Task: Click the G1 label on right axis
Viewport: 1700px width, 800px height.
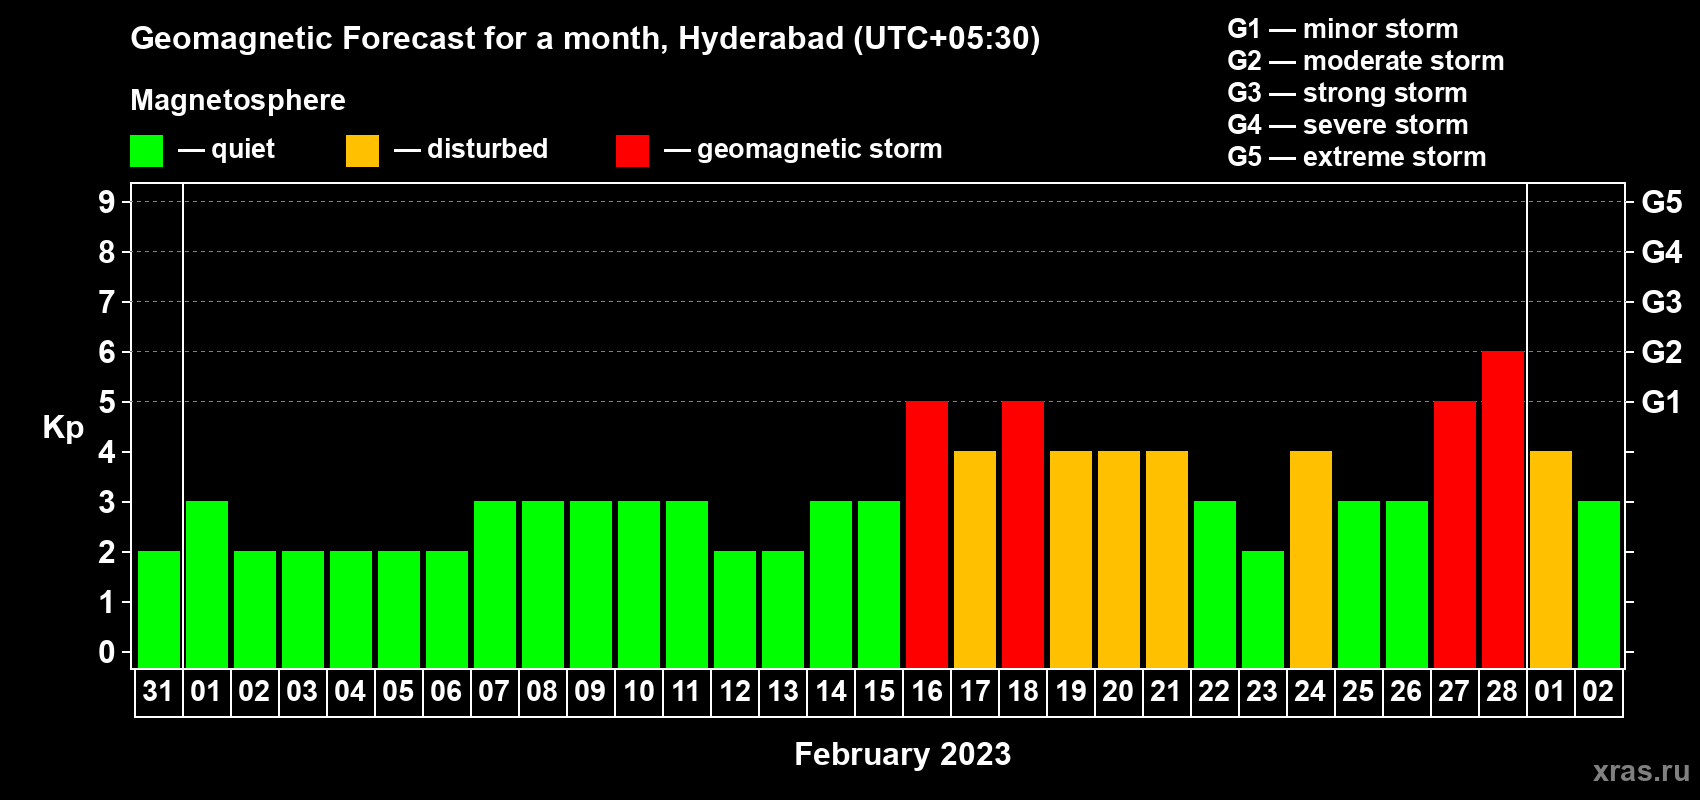Action: [1662, 402]
